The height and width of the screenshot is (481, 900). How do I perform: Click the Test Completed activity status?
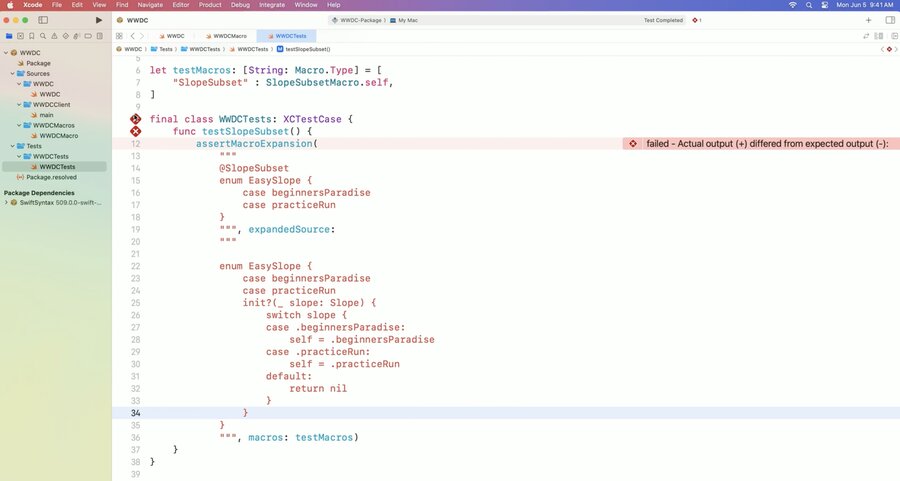[663, 20]
